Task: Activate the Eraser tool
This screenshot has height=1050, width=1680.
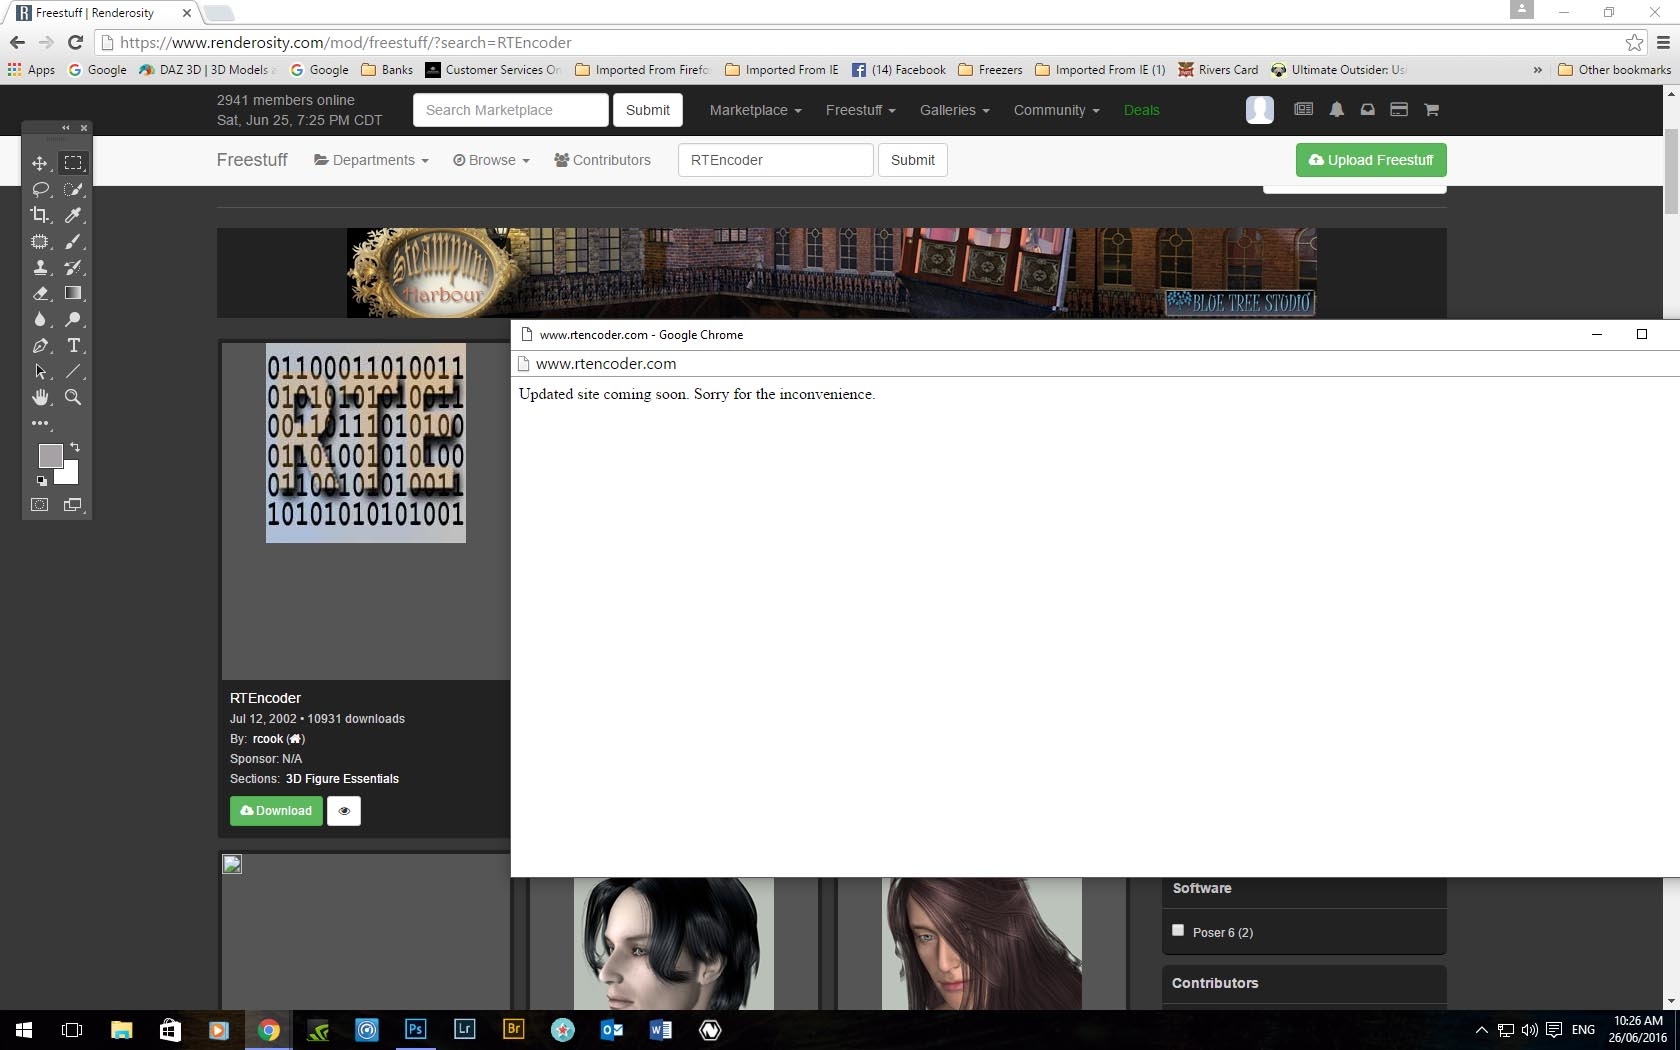Action: pos(40,293)
